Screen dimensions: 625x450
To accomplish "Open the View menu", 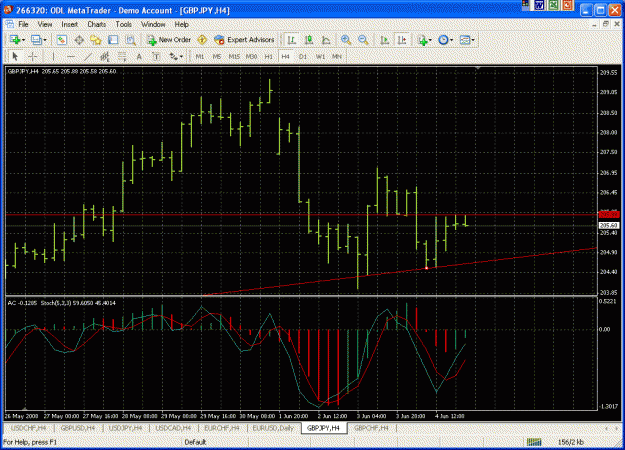I will tap(45, 24).
